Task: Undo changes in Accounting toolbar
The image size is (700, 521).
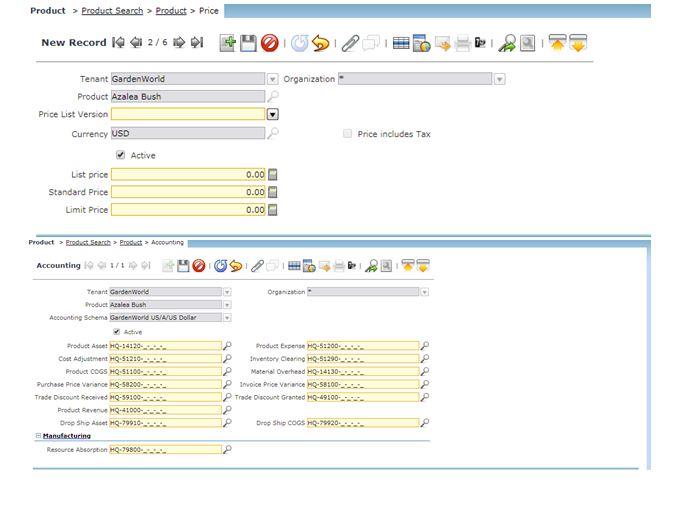Action: tap(236, 266)
